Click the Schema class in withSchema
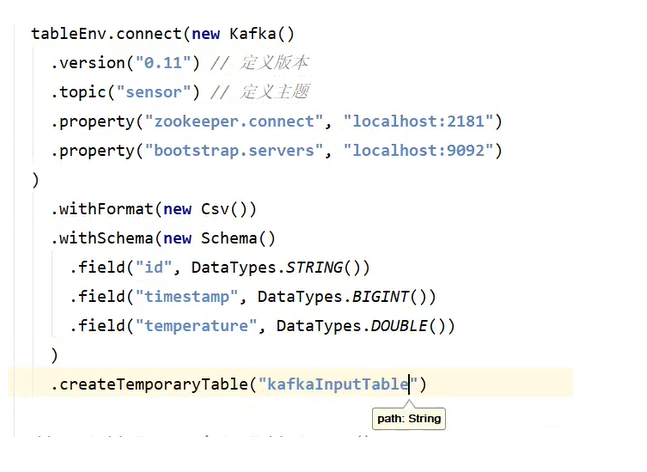This screenshot has height=472, width=647. (229, 238)
